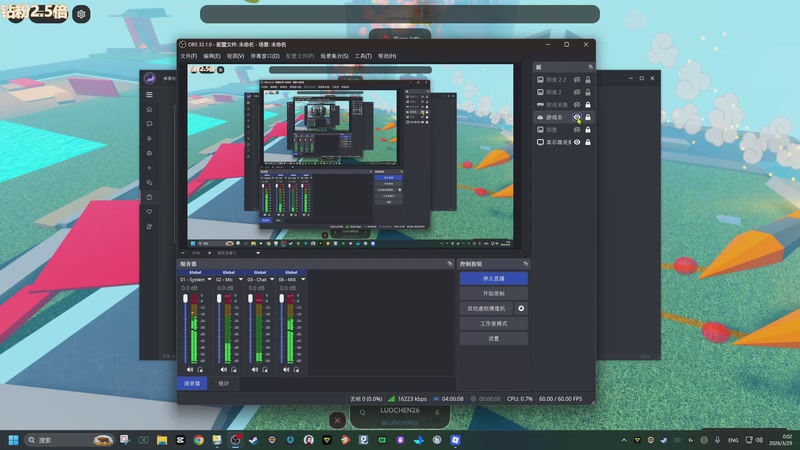Show the 图像 2 source with its eye icon
800x450 pixels.
click(577, 92)
